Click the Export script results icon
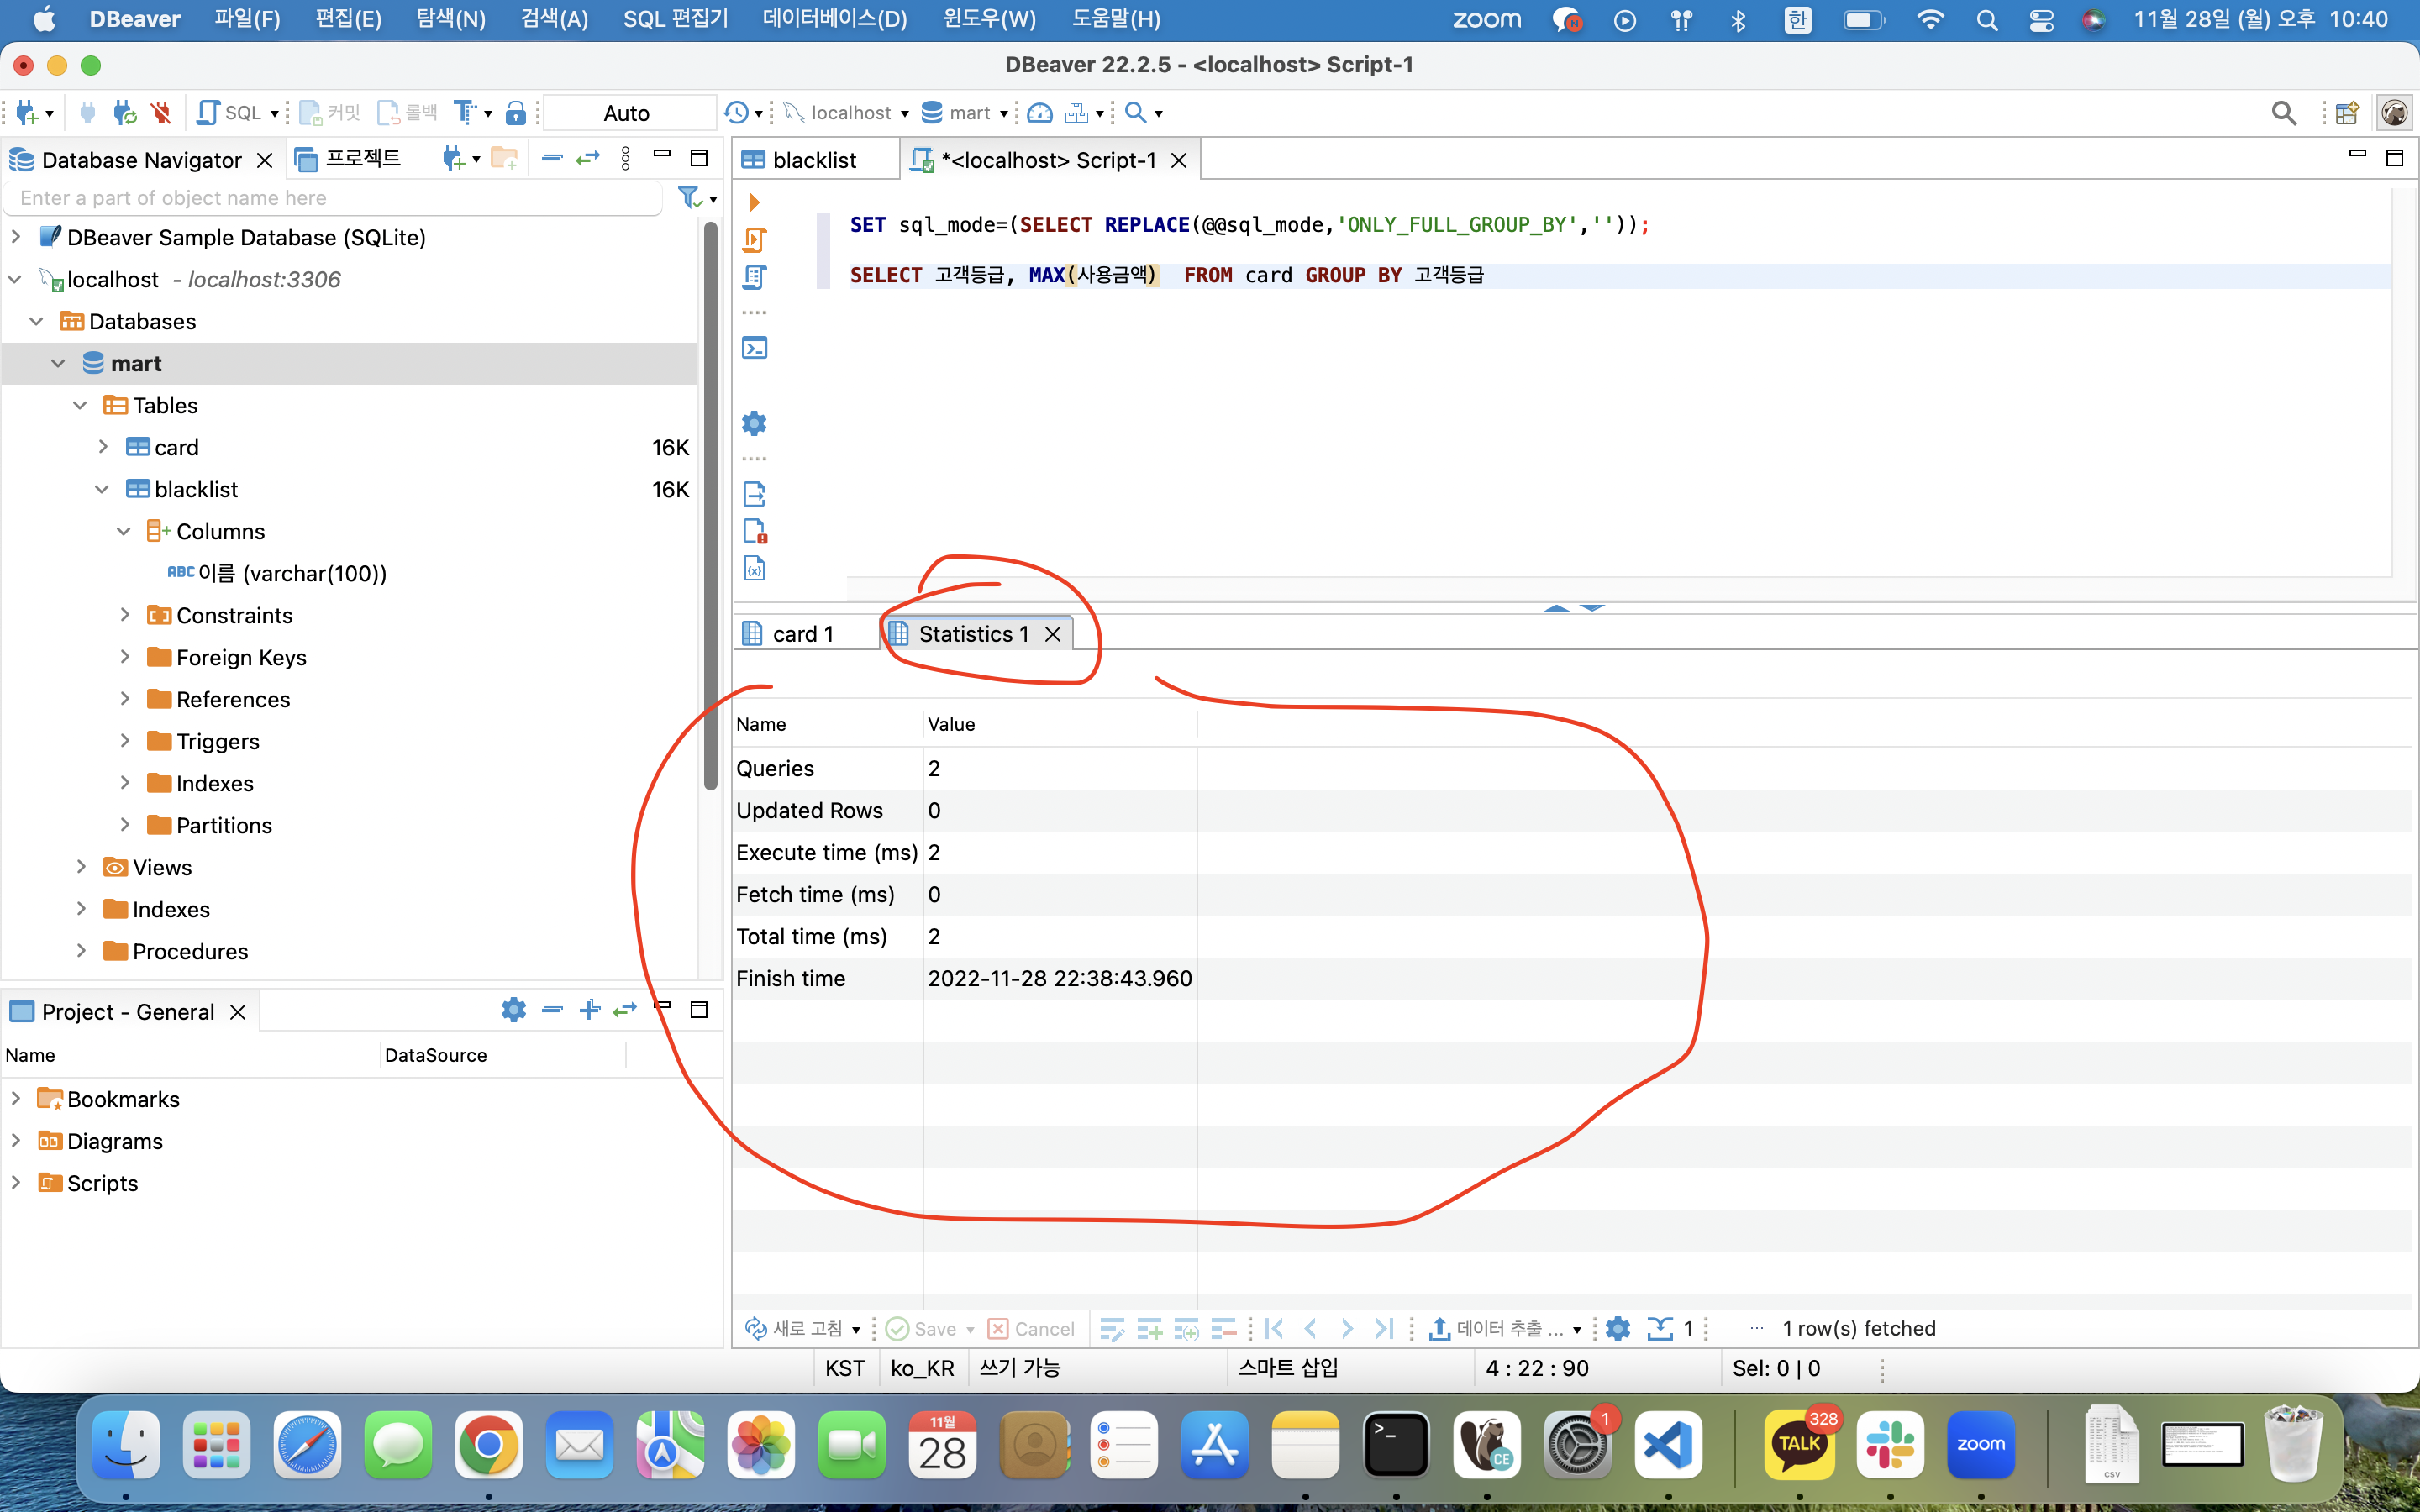The width and height of the screenshot is (2420, 1512). pyautogui.click(x=754, y=494)
